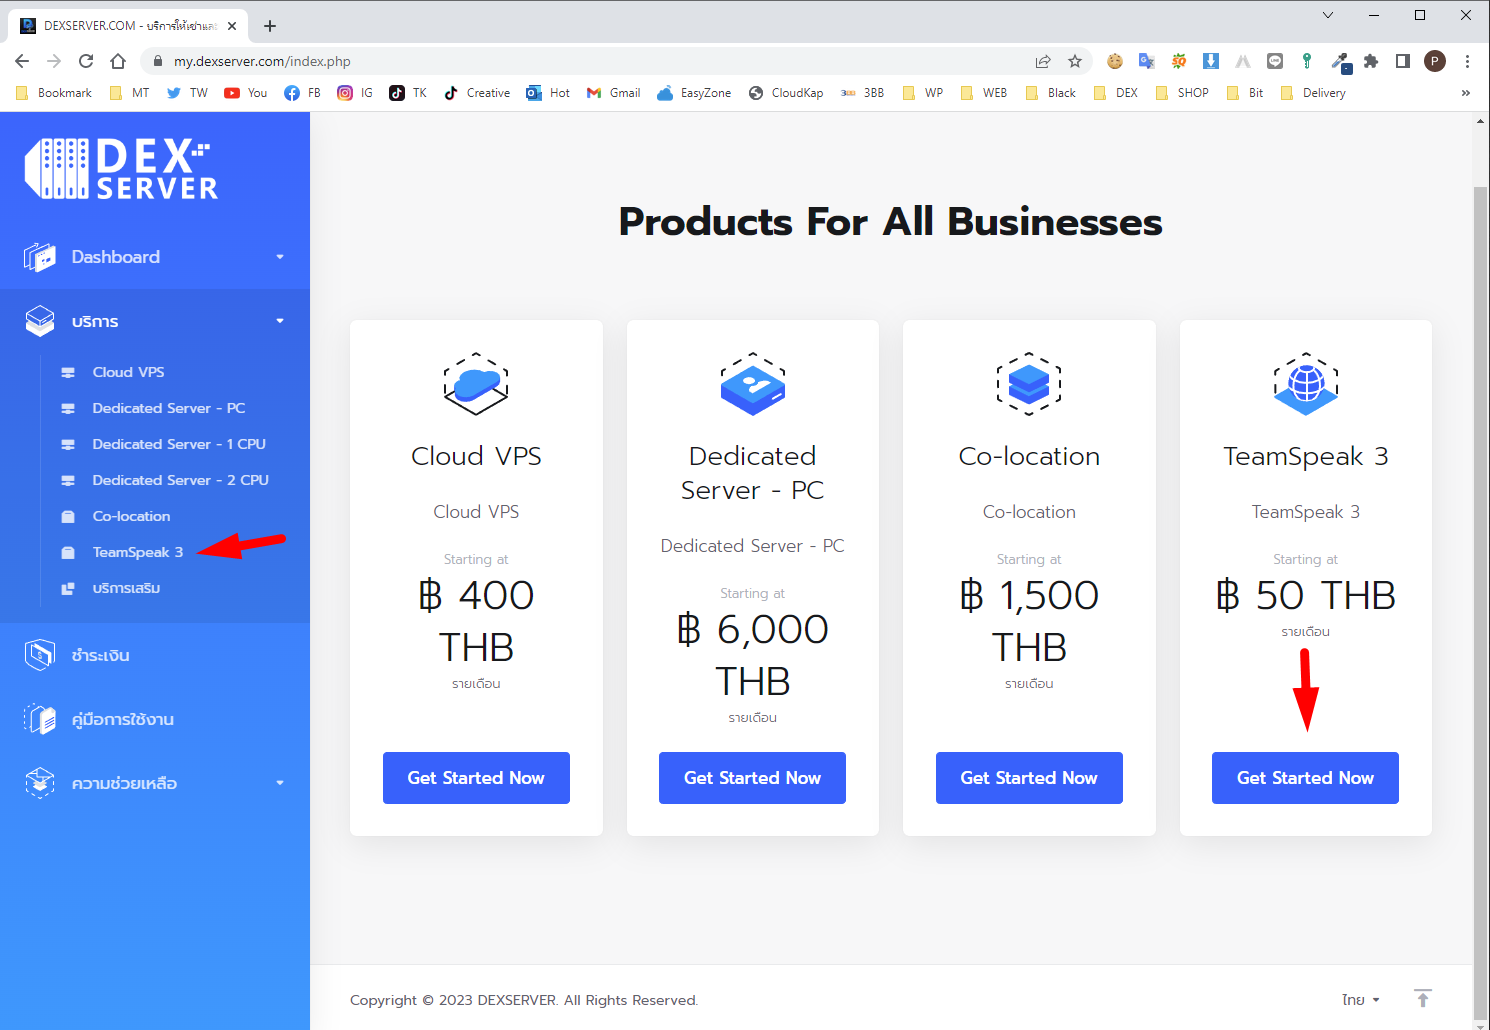Open Dedicated Server - 1 CPU menu item

coord(178,444)
